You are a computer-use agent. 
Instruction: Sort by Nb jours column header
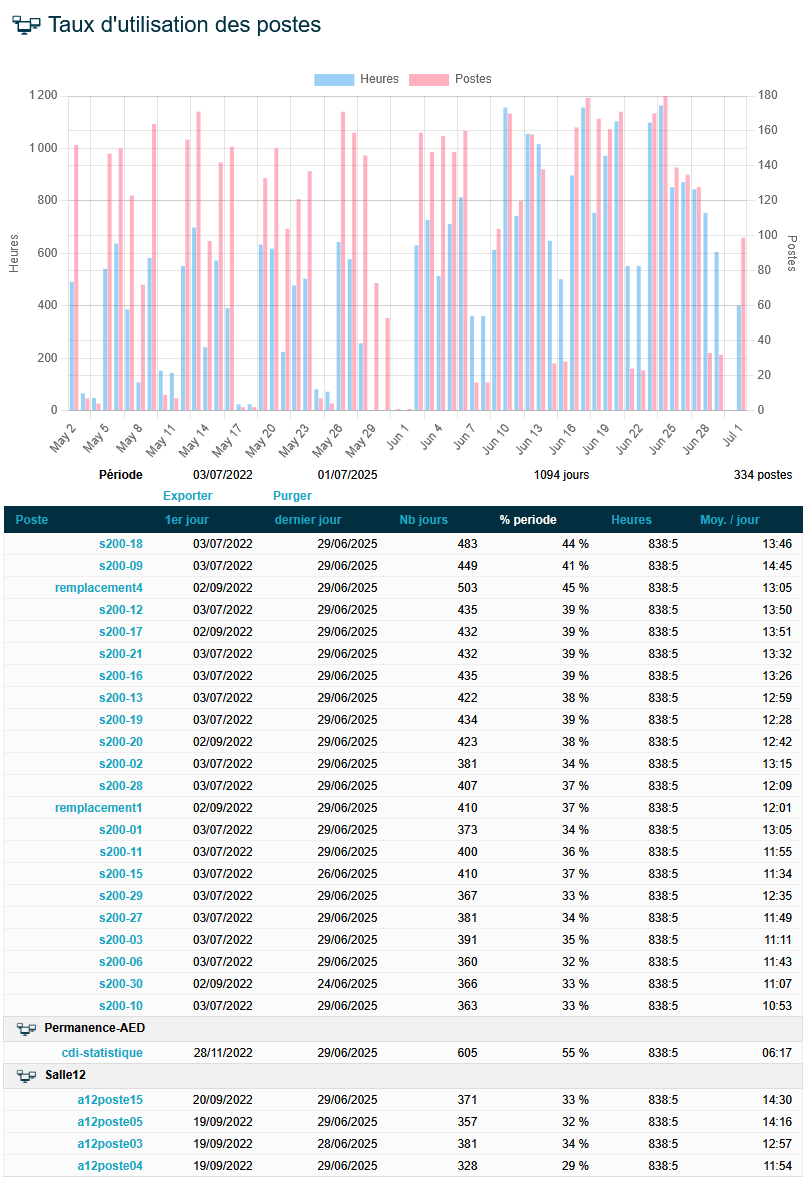pyautogui.click(x=423, y=520)
